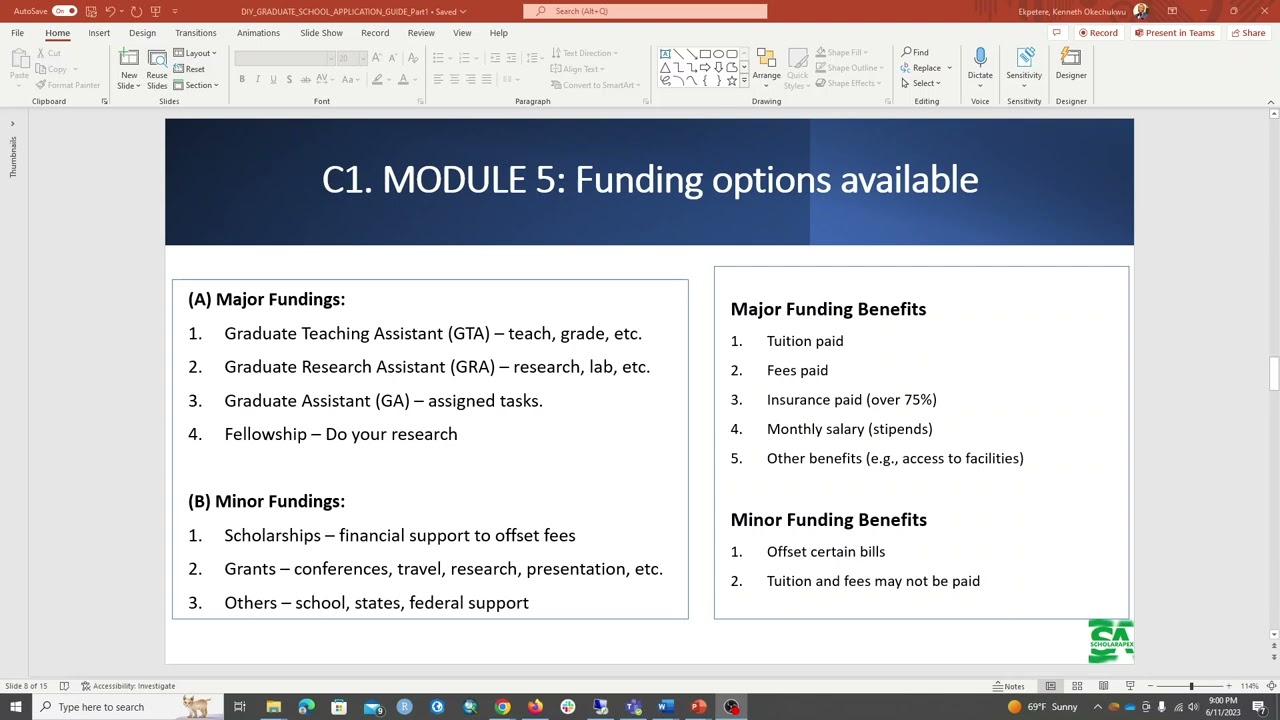Switch to the Insert tab
The image size is (1280, 720).
(99, 33)
